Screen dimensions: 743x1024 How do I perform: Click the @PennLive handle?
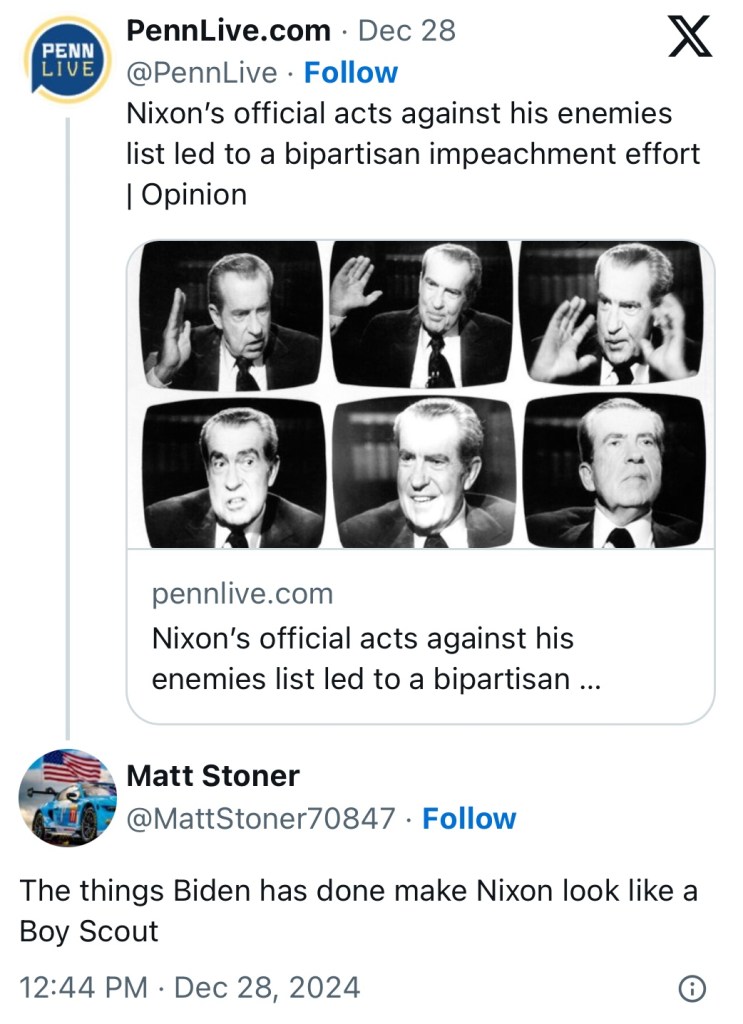tap(203, 73)
